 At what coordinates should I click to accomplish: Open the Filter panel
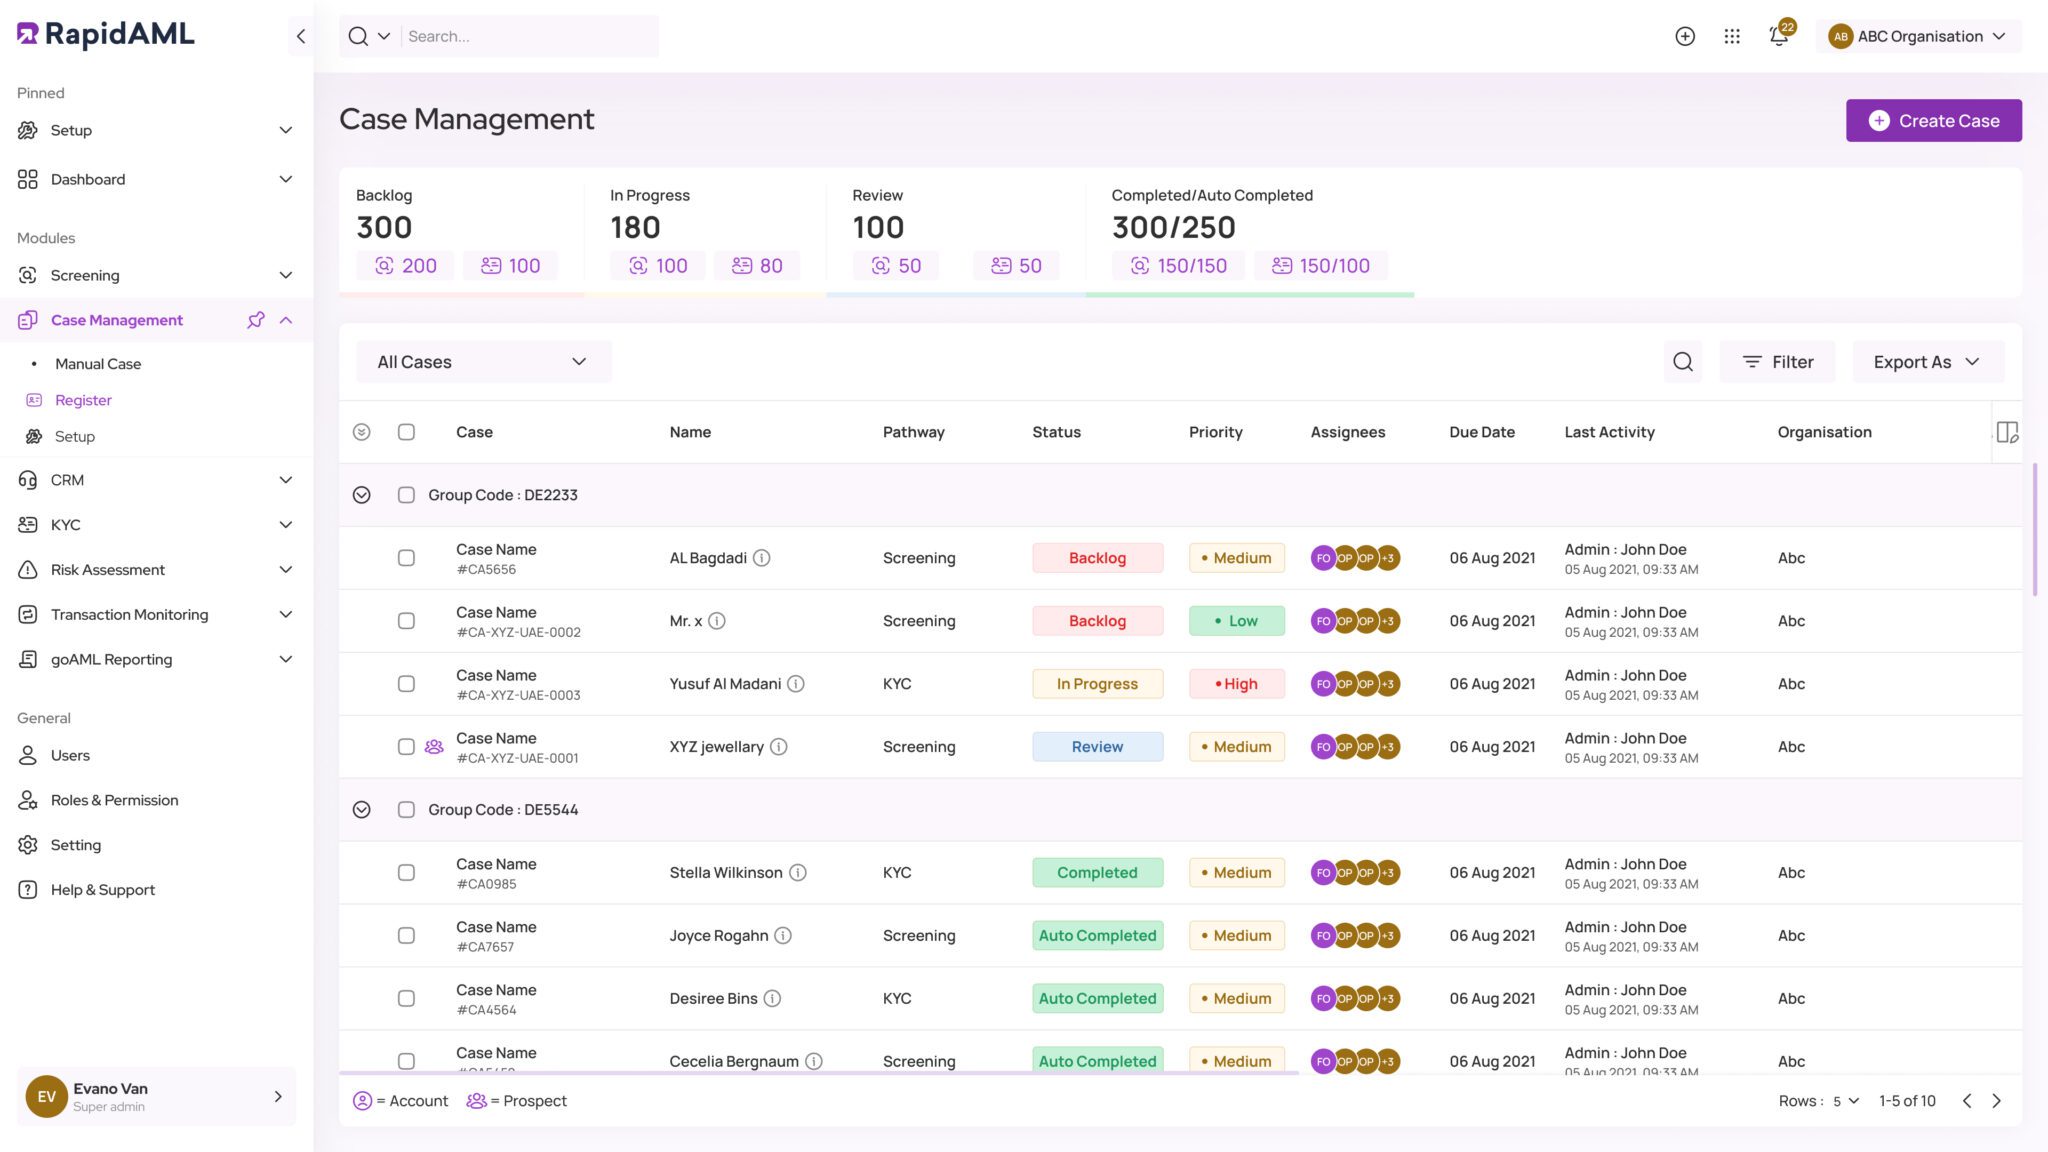click(x=1778, y=361)
